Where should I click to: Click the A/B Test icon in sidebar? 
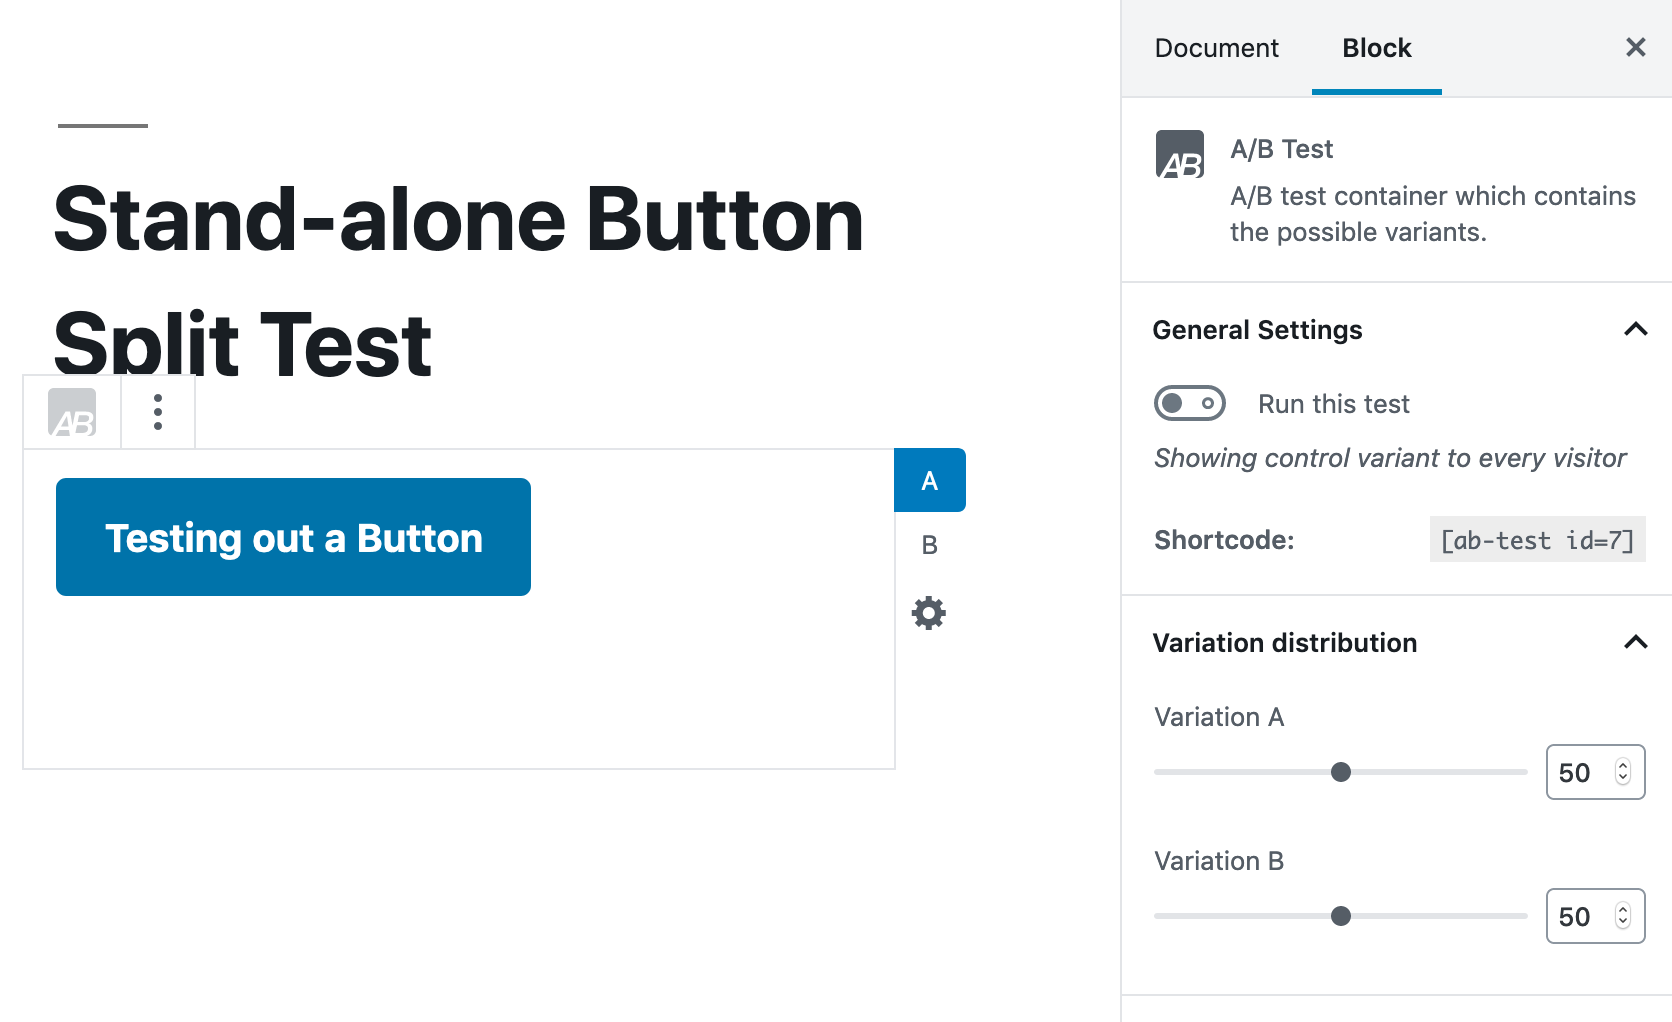point(1180,154)
